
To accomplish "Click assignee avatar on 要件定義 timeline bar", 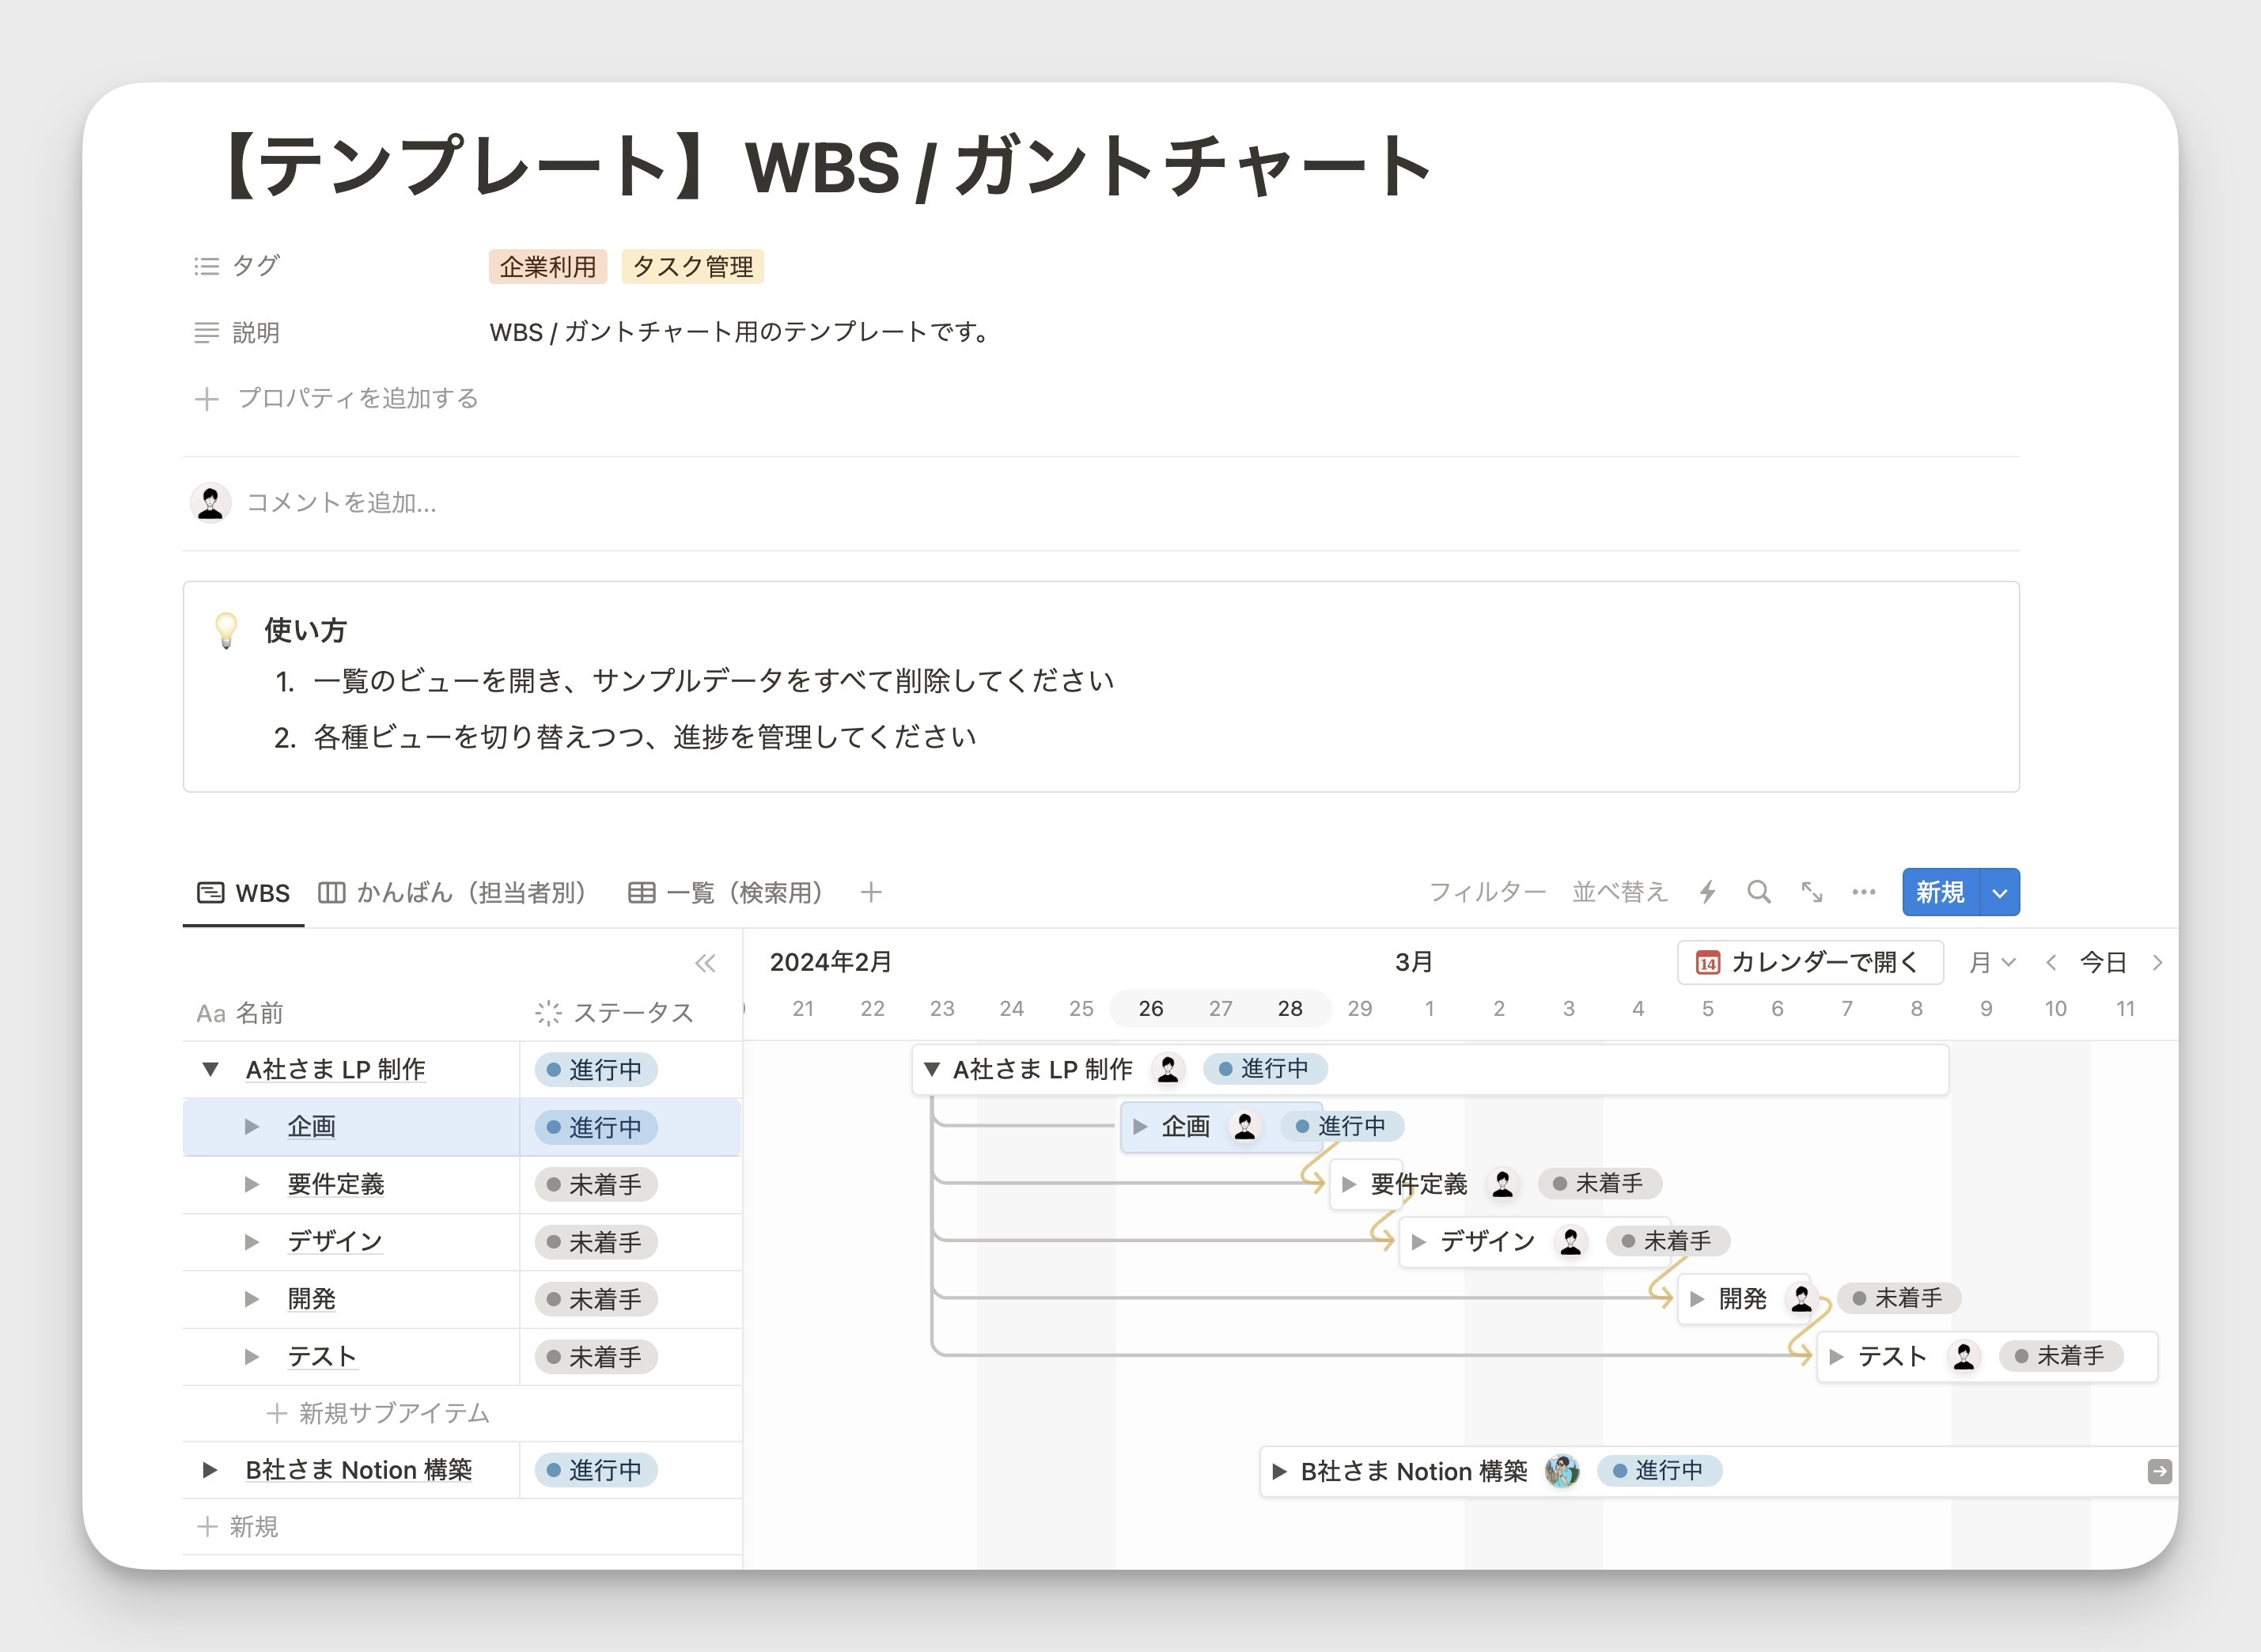I will [1502, 1184].
